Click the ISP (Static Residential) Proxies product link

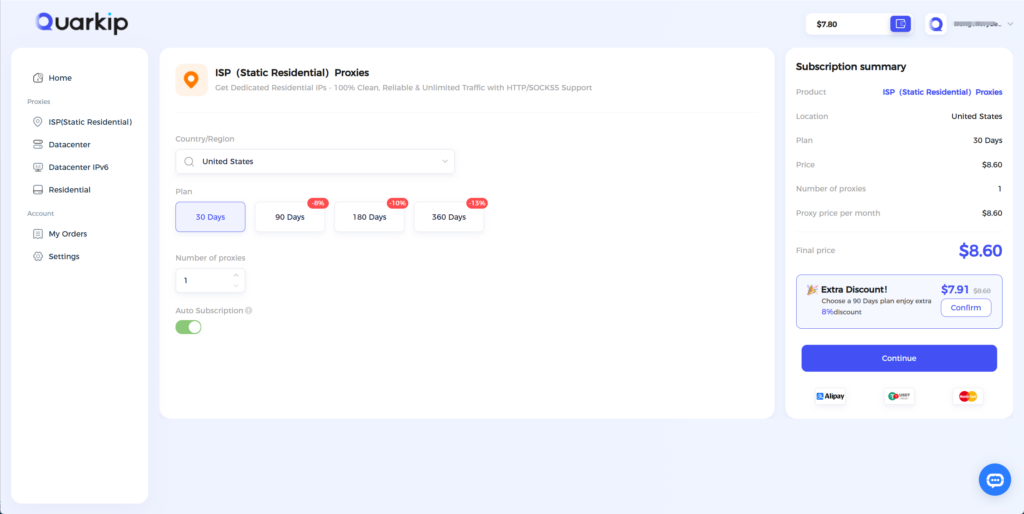coord(942,92)
